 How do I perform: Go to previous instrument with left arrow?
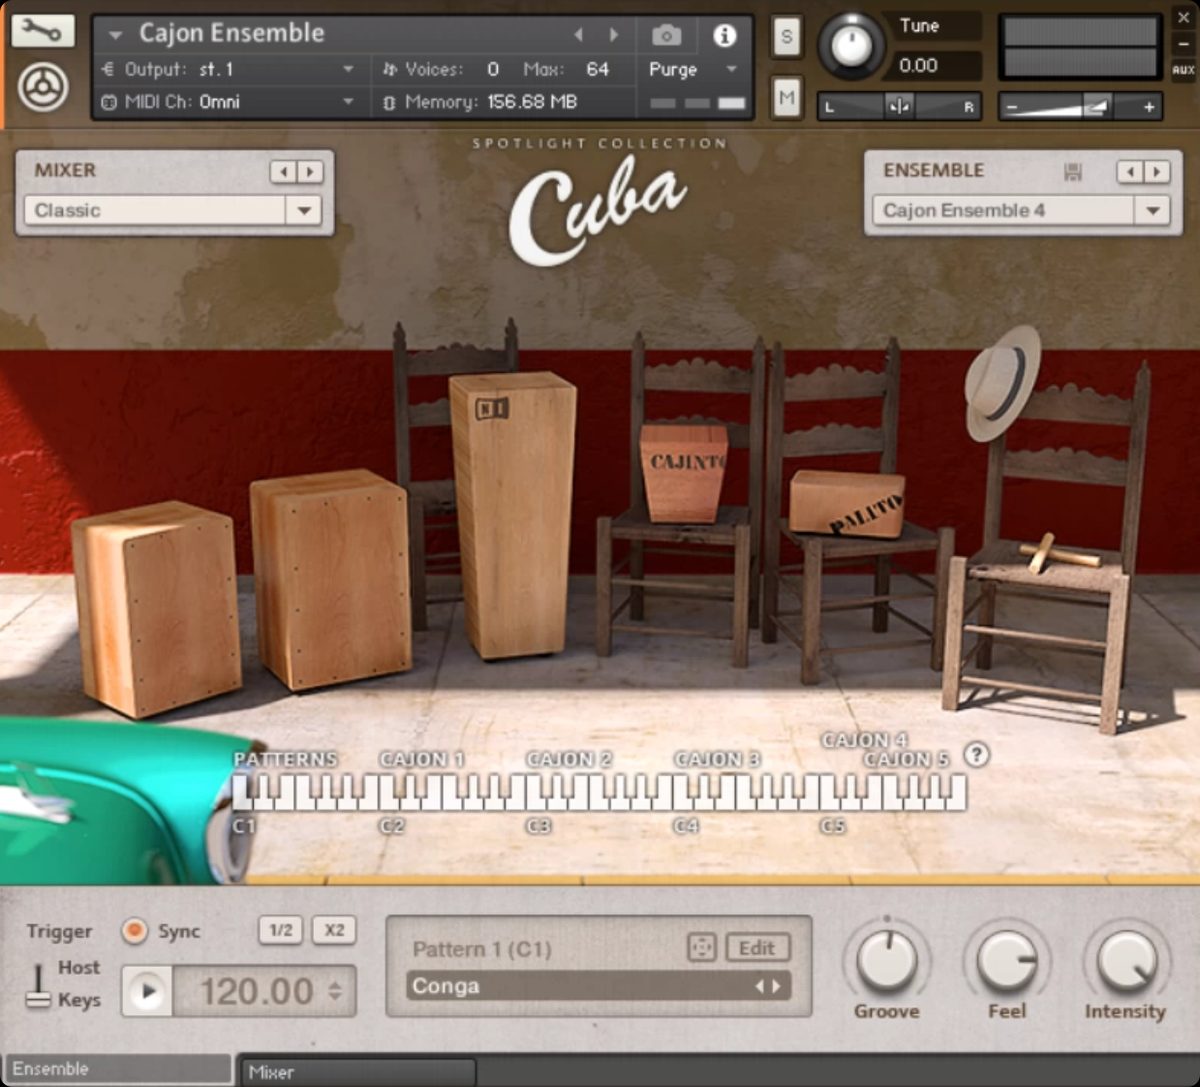pos(578,35)
